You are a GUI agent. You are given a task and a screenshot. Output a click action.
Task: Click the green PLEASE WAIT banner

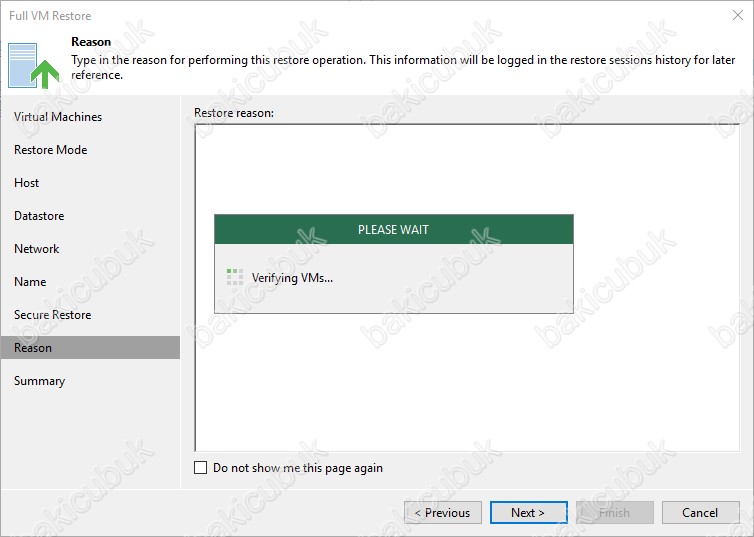394,230
